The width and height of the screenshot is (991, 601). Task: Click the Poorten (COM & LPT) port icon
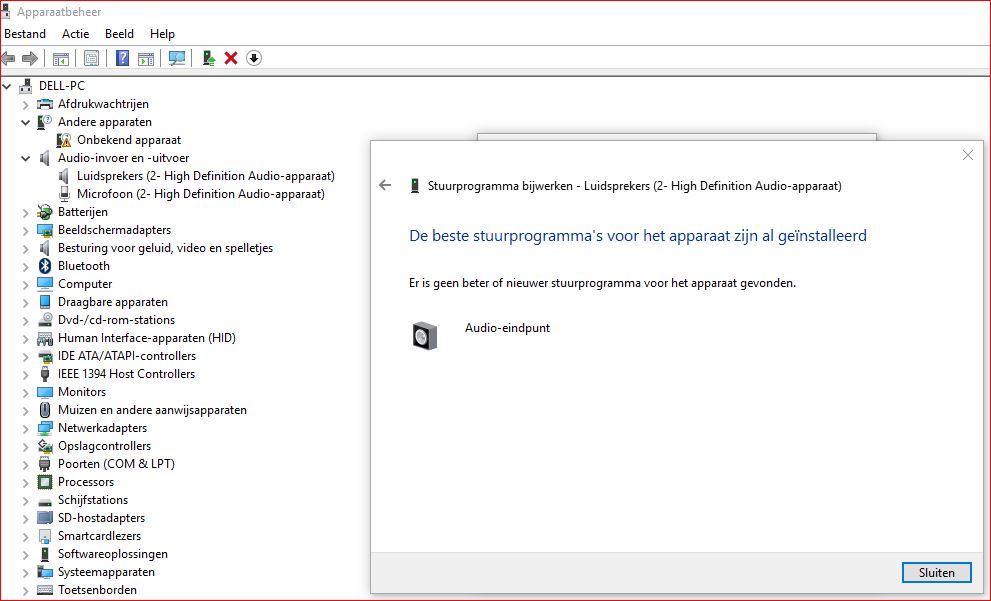click(45, 464)
